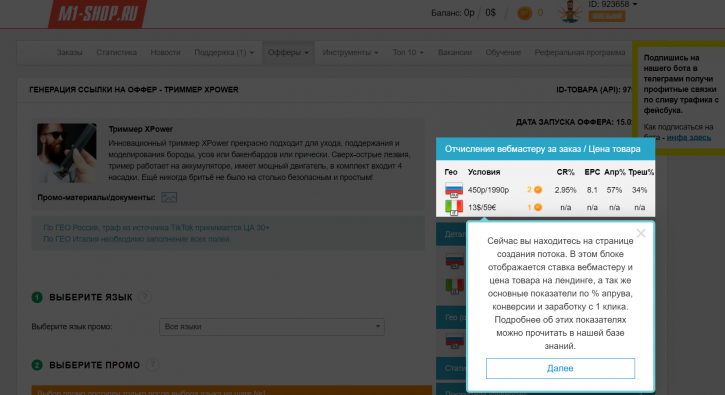Click the 450р/1990р conditions cell
Image resolution: width=725 pixels, height=395 pixels.
coord(488,190)
